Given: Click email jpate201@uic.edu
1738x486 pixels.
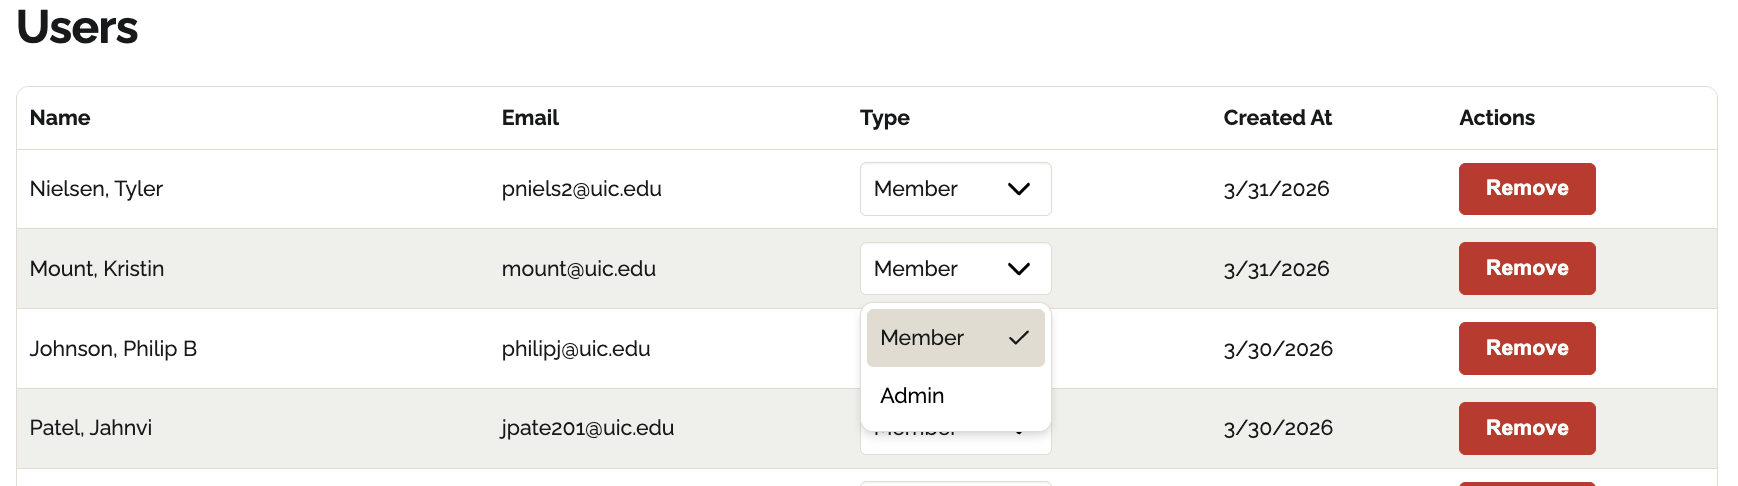Looking at the screenshot, I should 588,428.
